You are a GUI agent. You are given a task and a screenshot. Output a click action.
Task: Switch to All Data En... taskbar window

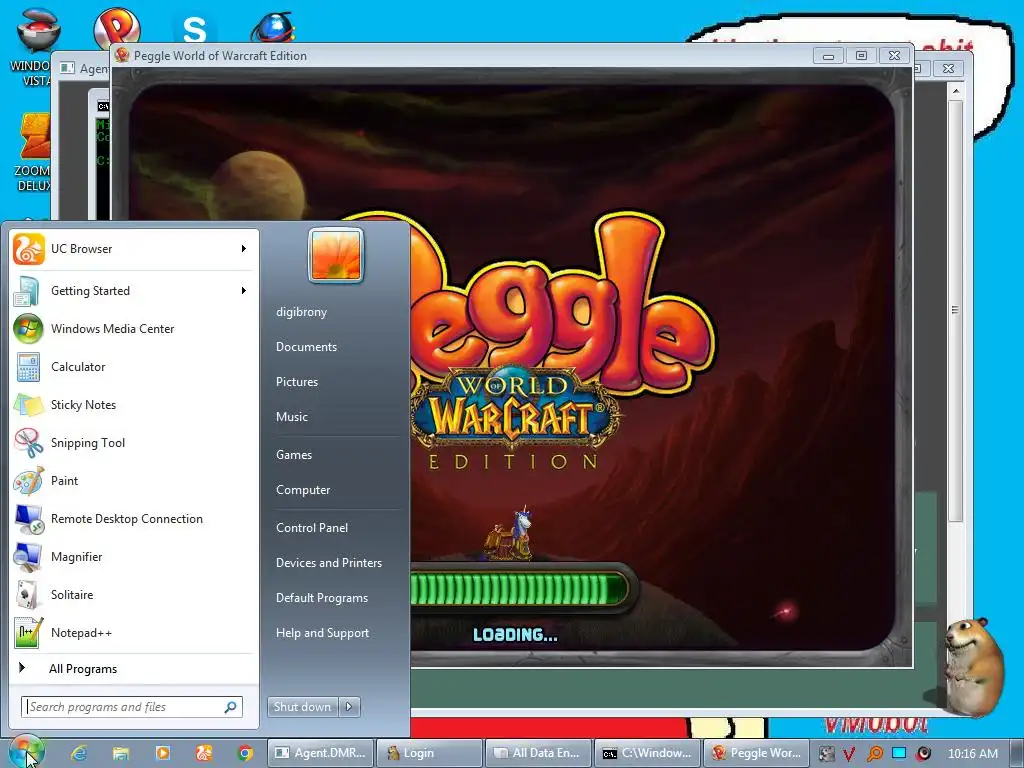(x=538, y=753)
